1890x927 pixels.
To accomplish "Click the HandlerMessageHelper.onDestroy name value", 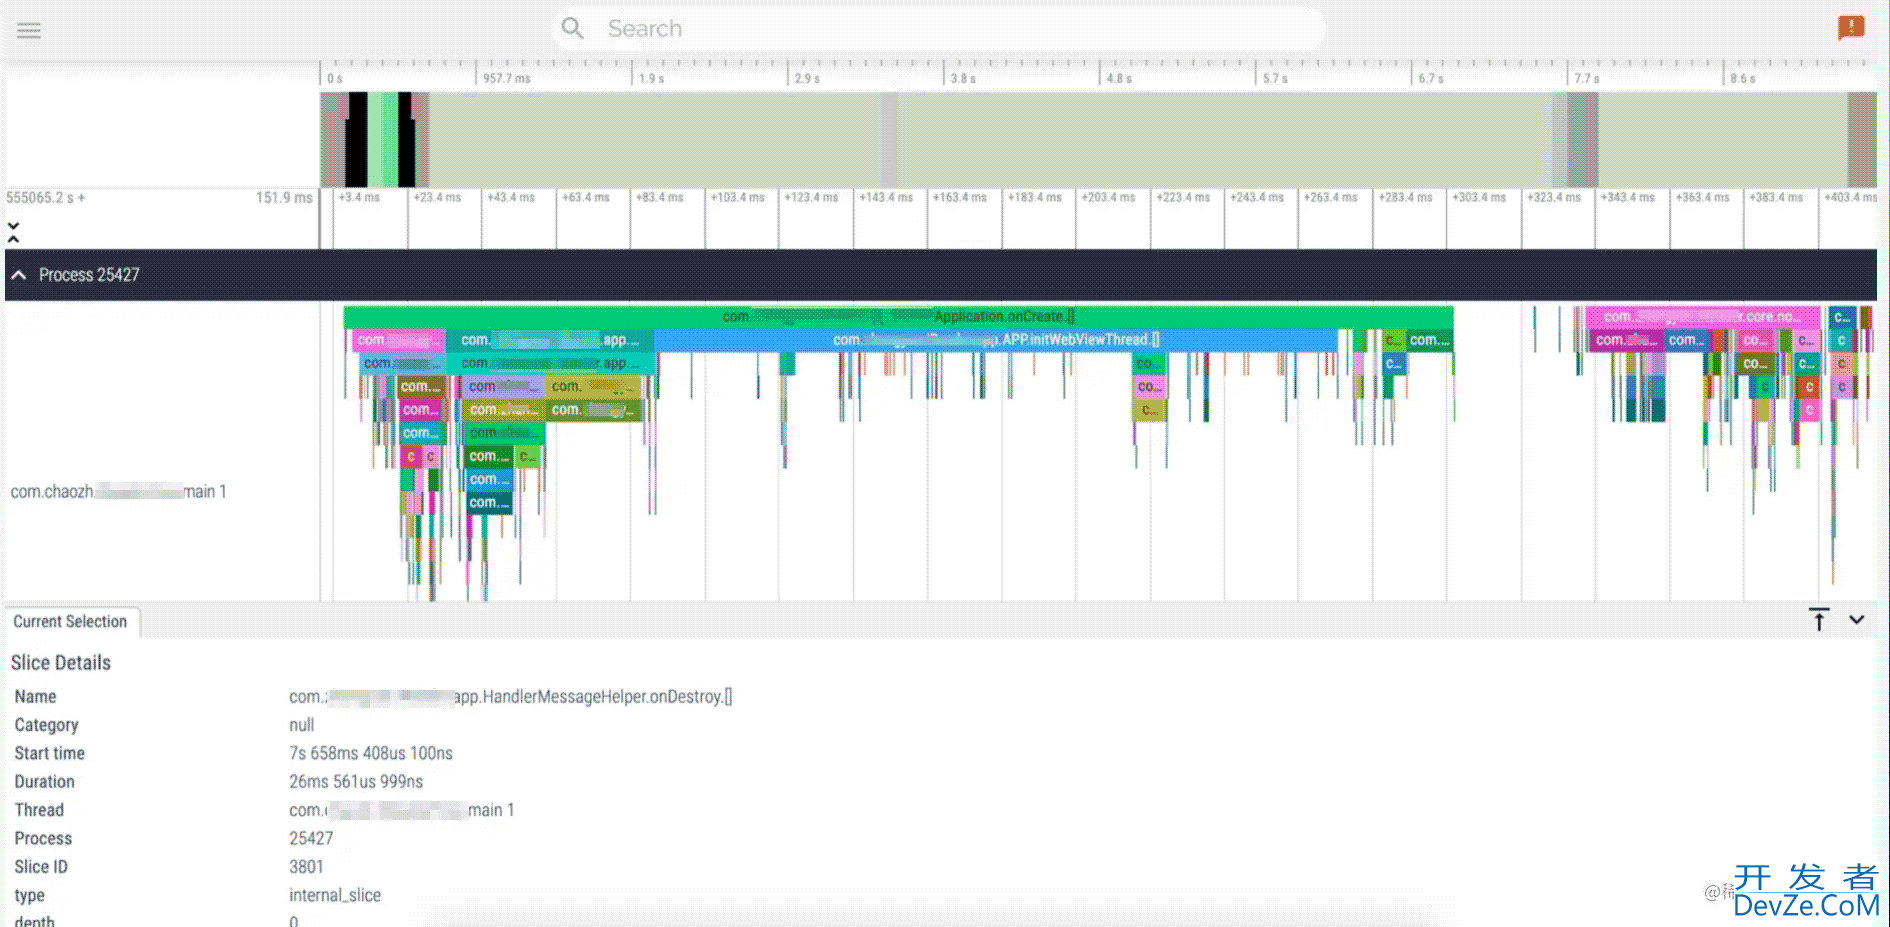I will 511,697.
